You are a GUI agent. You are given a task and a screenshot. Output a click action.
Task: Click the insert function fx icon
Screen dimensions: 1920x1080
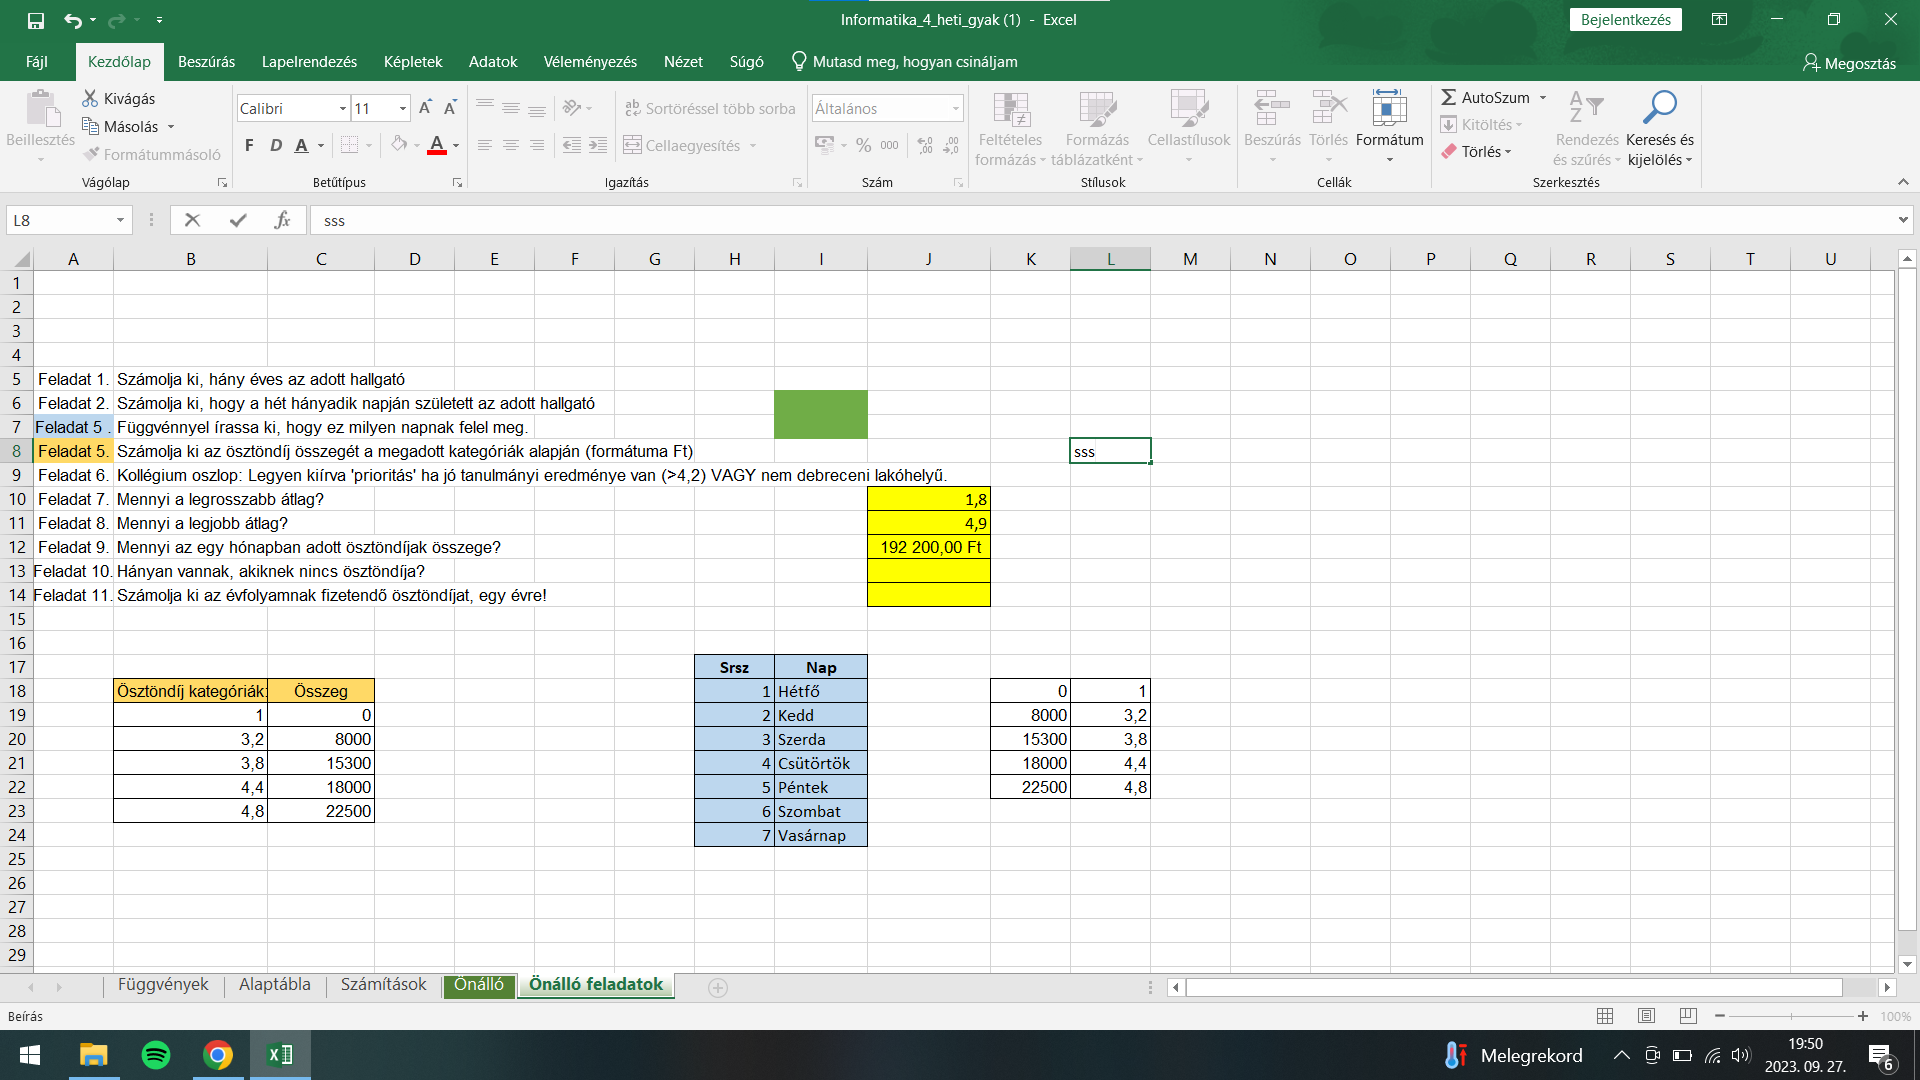point(282,220)
